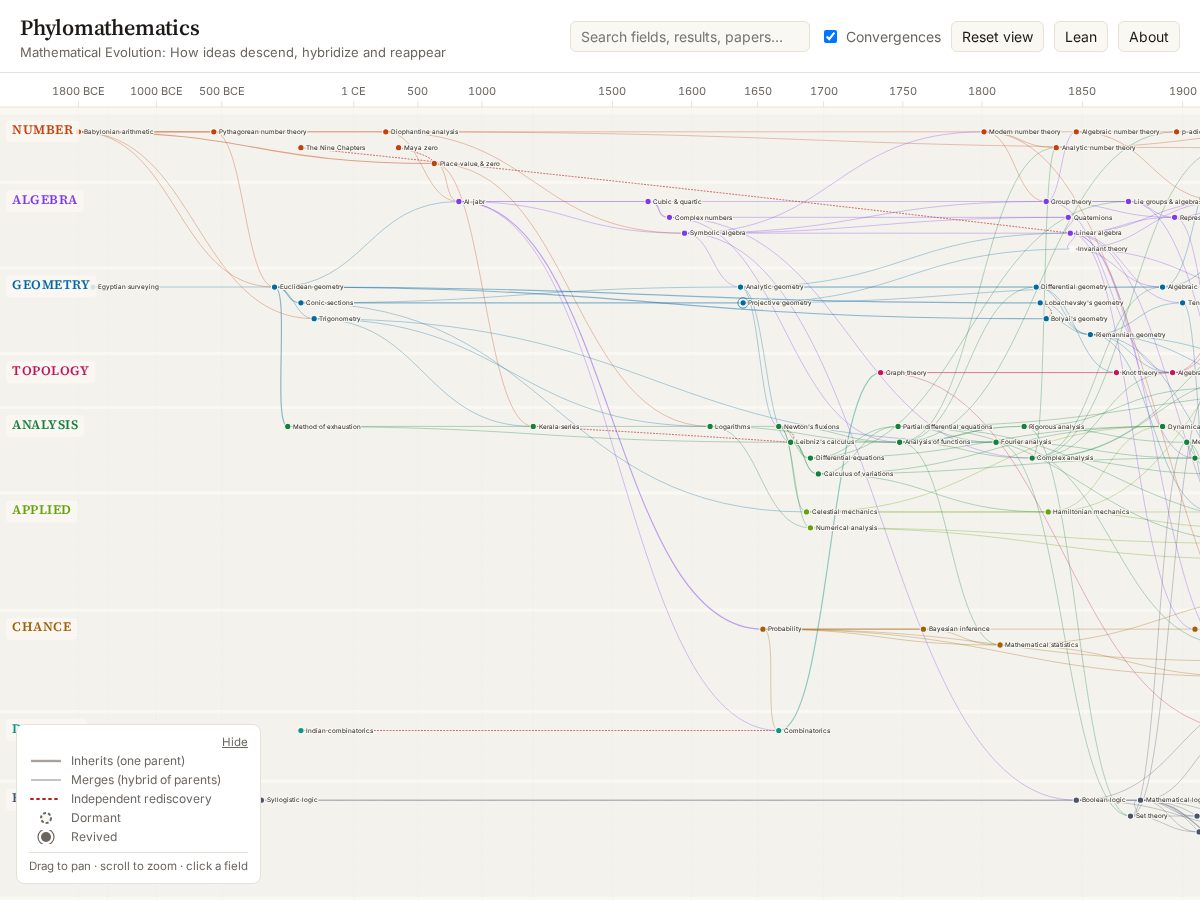Select the Complex numbers node
Image resolution: width=1200 pixels, height=900 pixels.
coord(670,218)
